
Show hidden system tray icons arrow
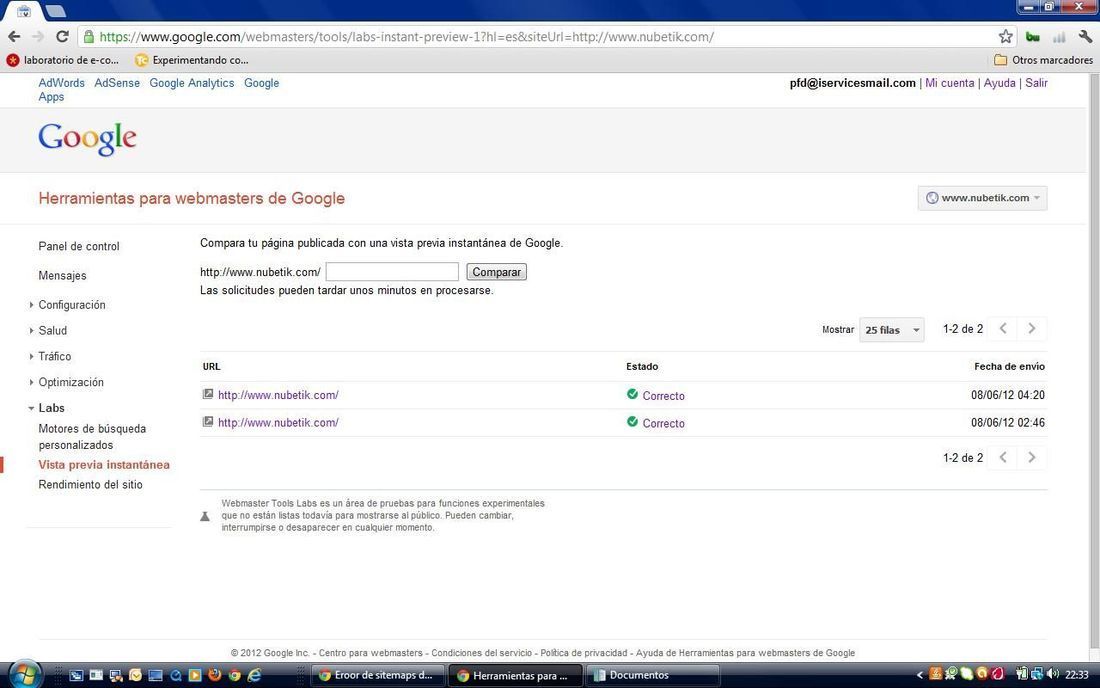[x=920, y=675]
